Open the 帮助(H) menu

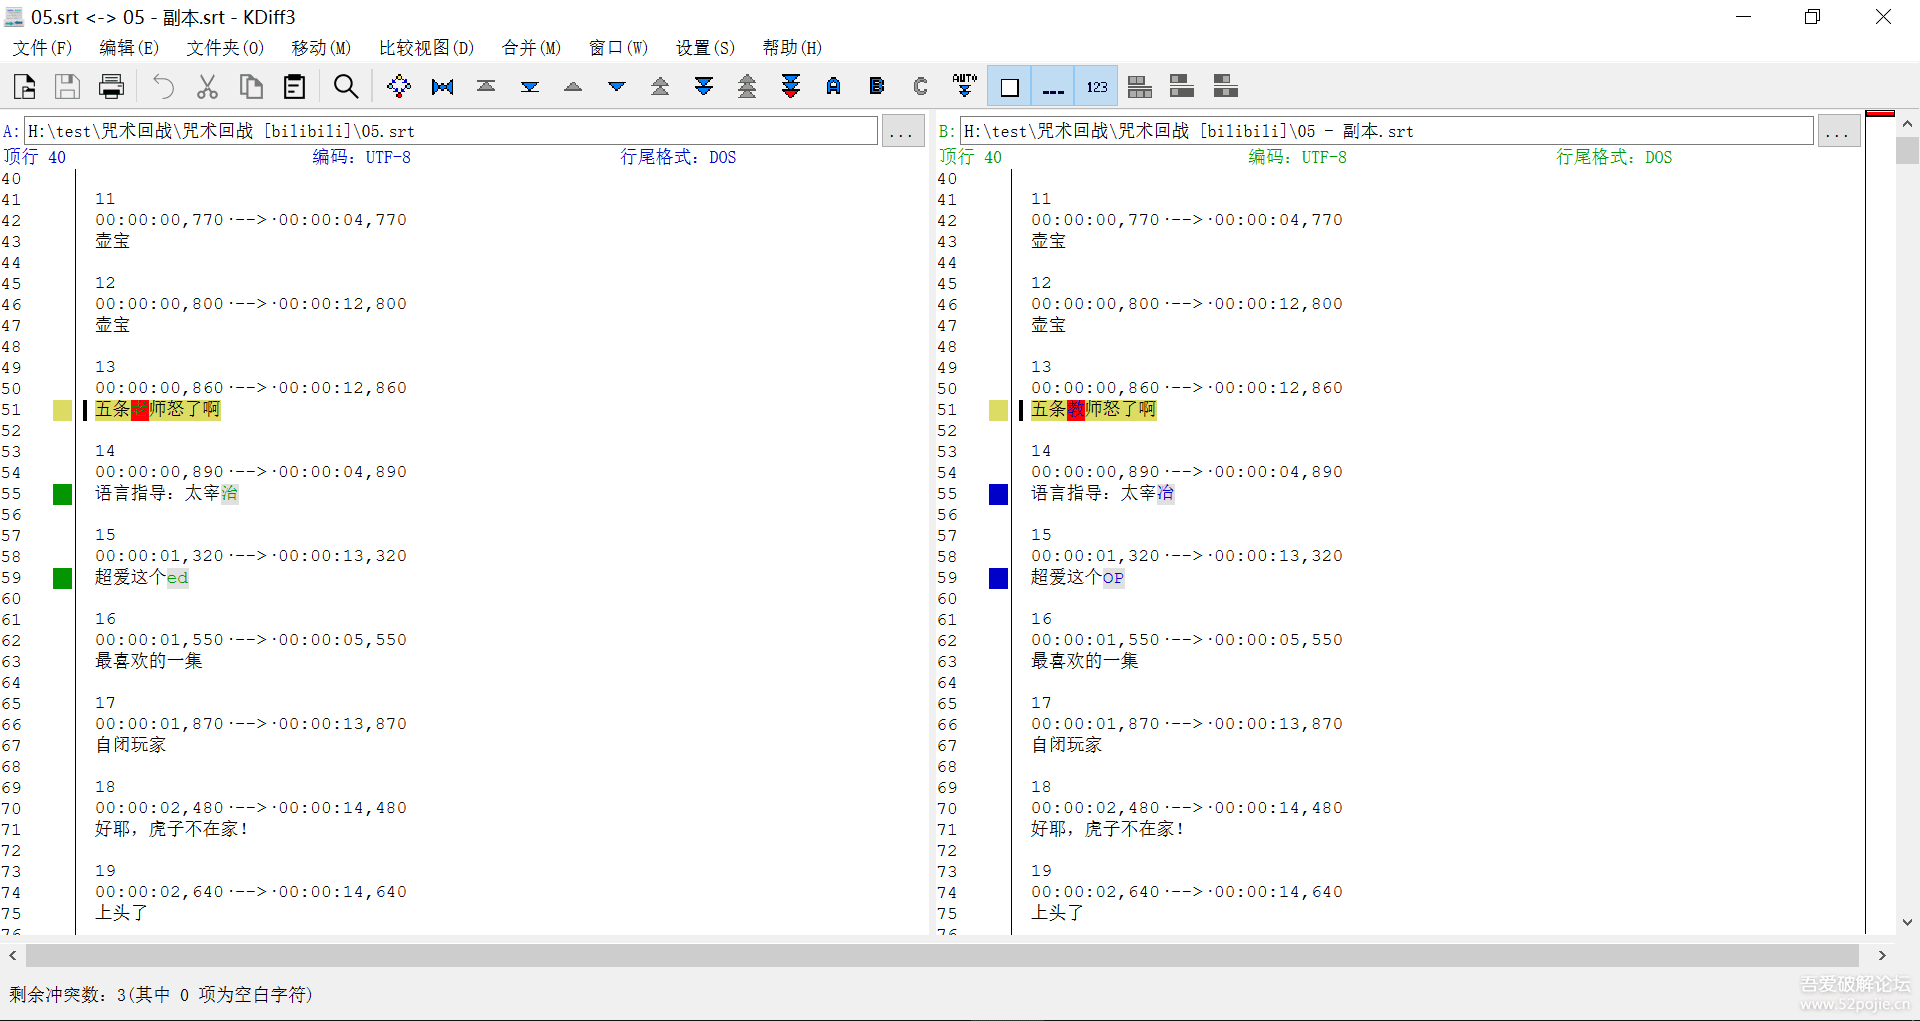792,48
